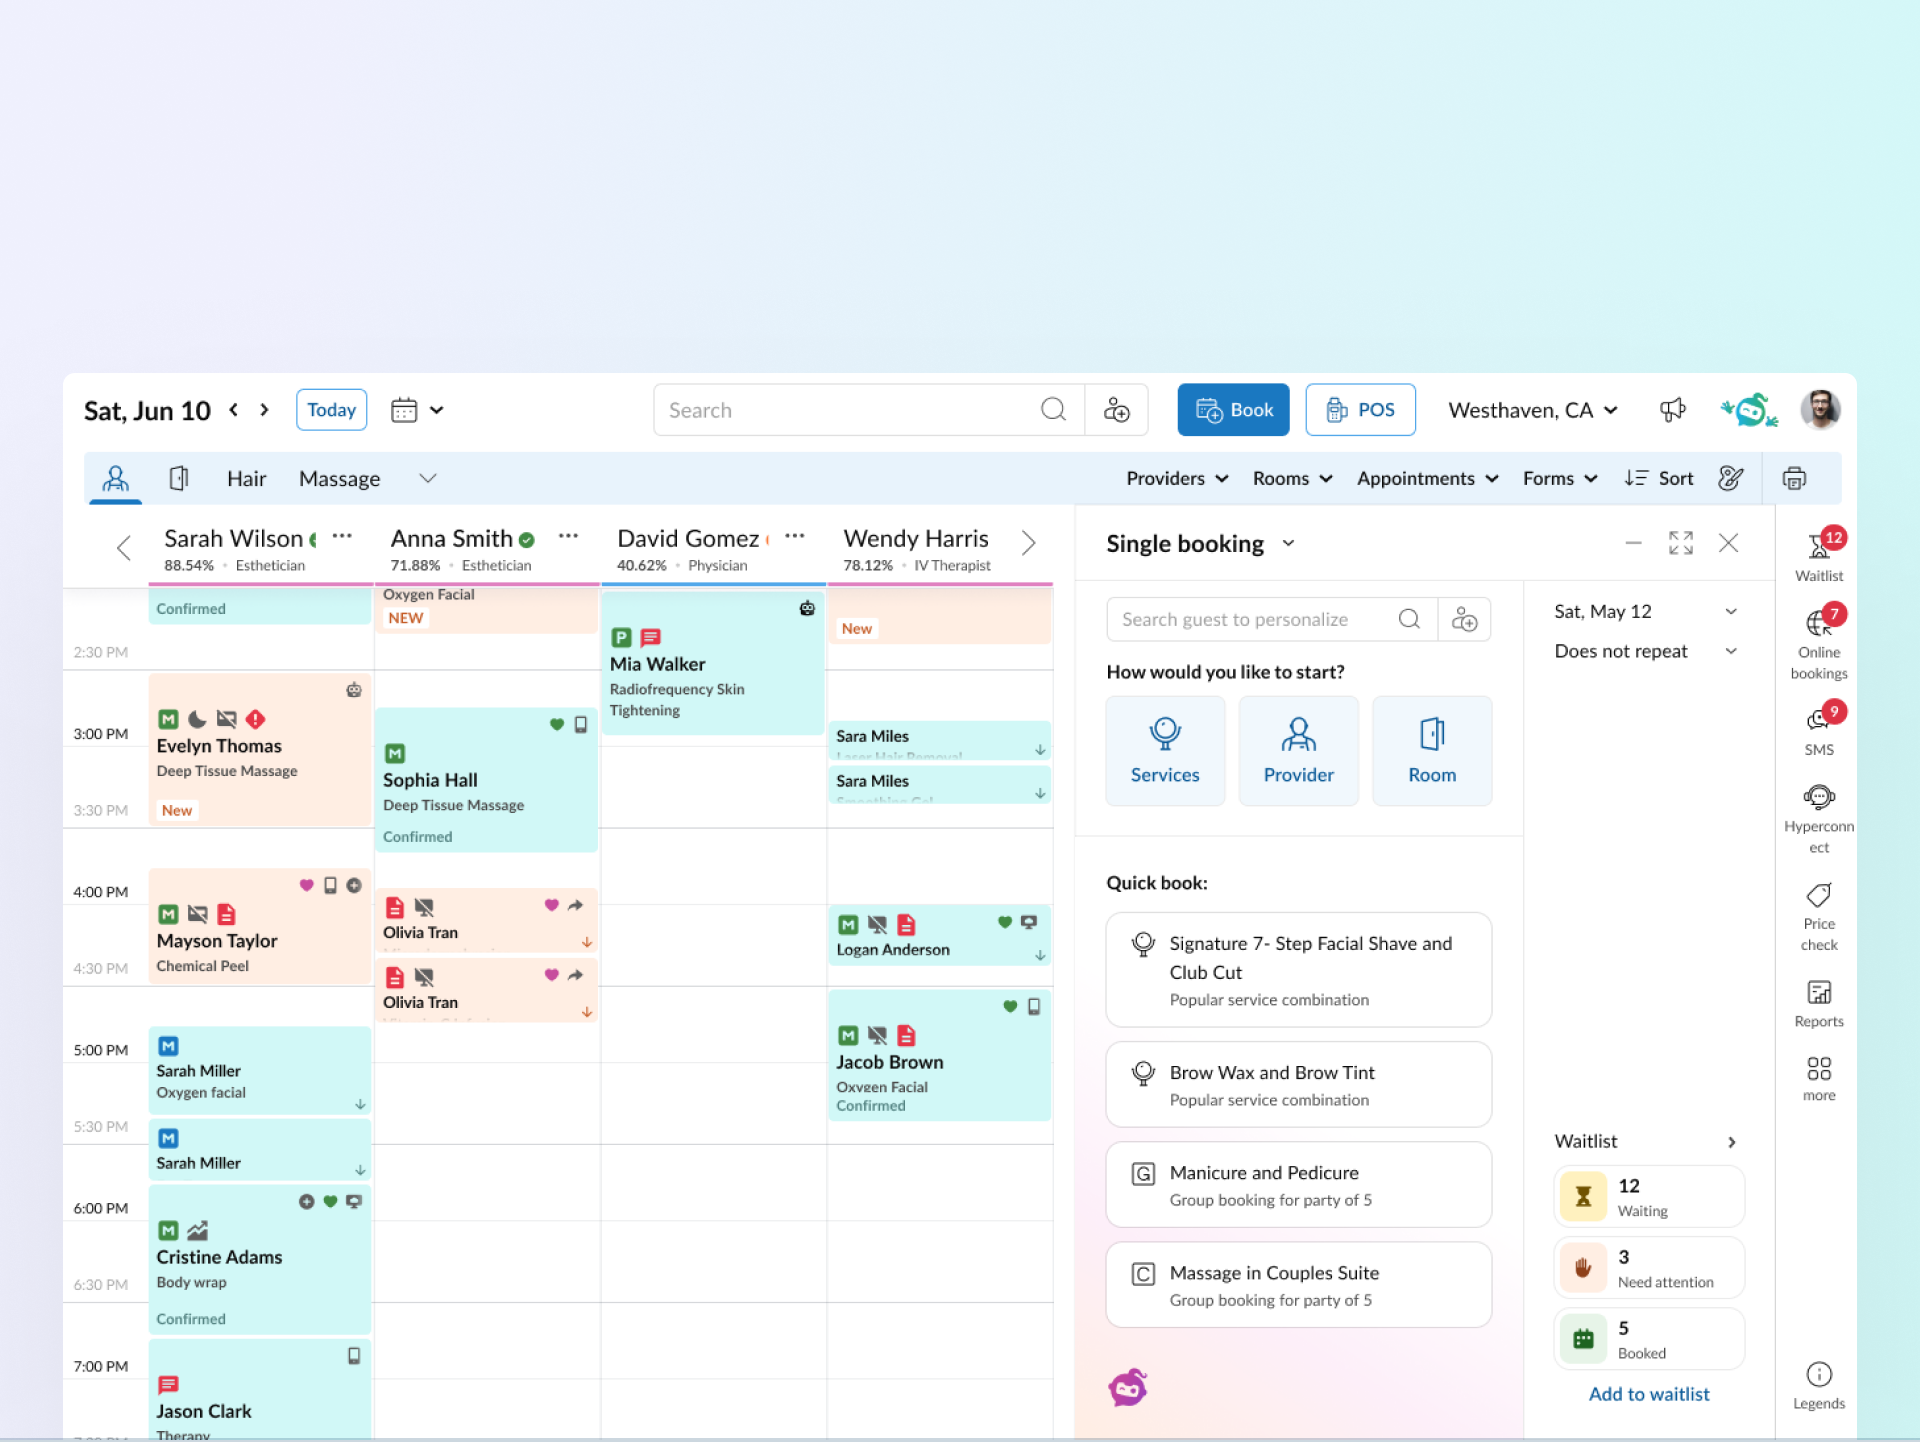Quick book Massage in Couples Suite
Viewport: 1920px width, 1442px height.
(1298, 1285)
